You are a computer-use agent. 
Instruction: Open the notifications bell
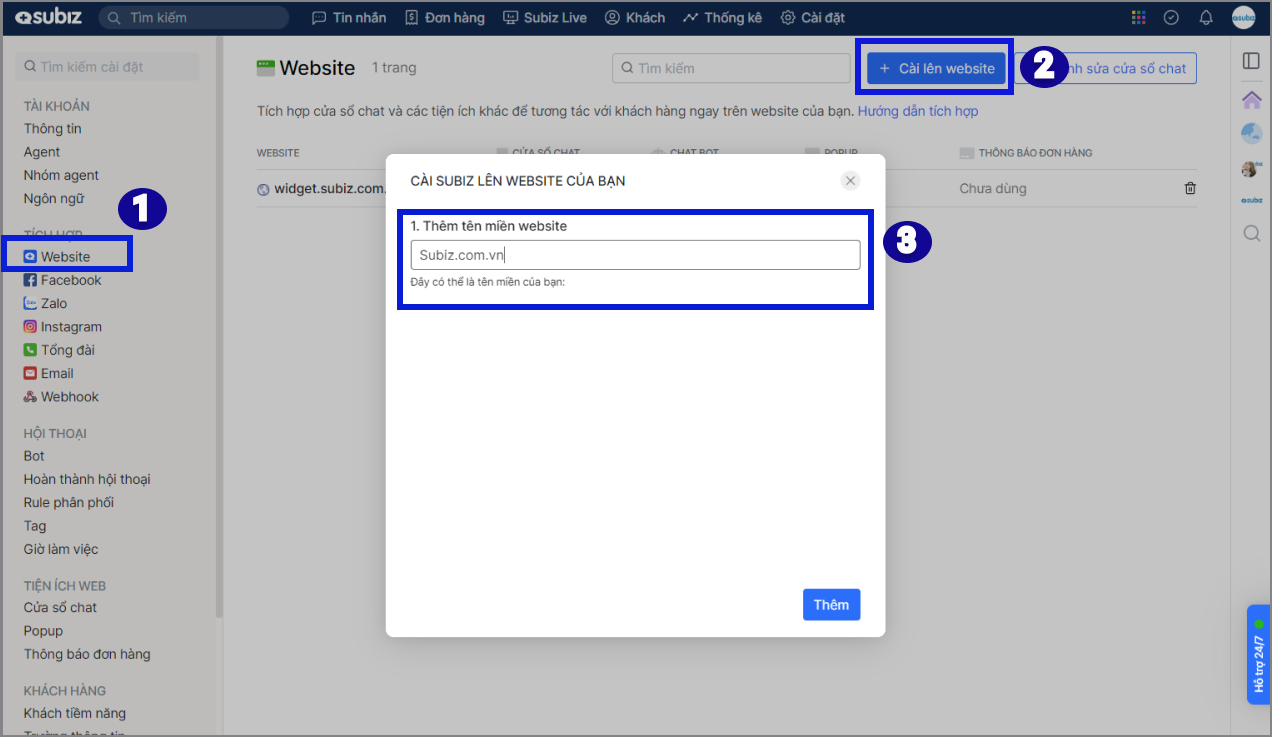1206,18
